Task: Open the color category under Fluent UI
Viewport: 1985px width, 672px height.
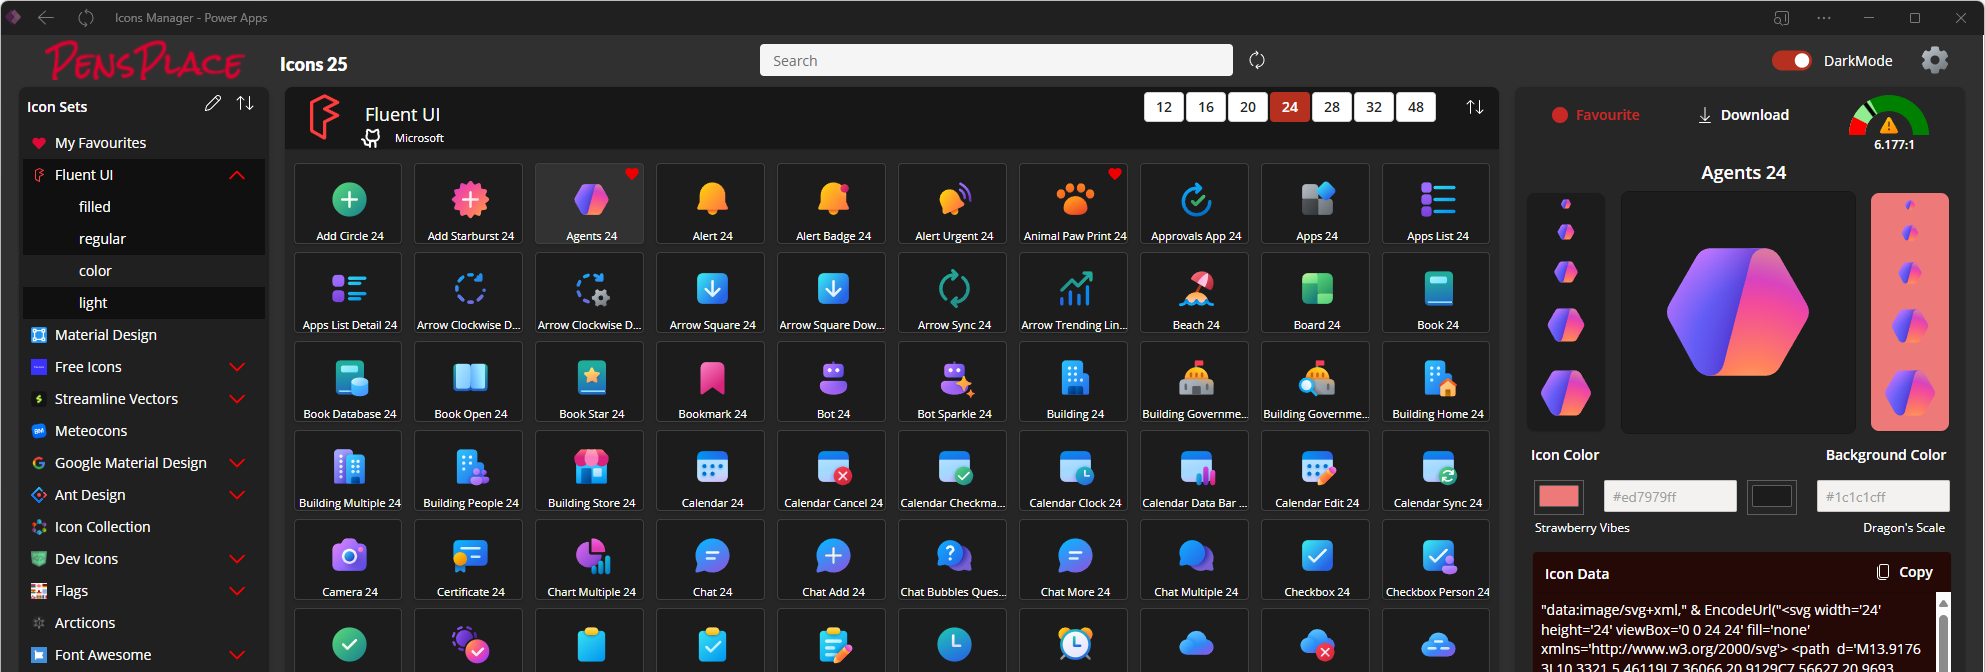Action: (x=95, y=271)
